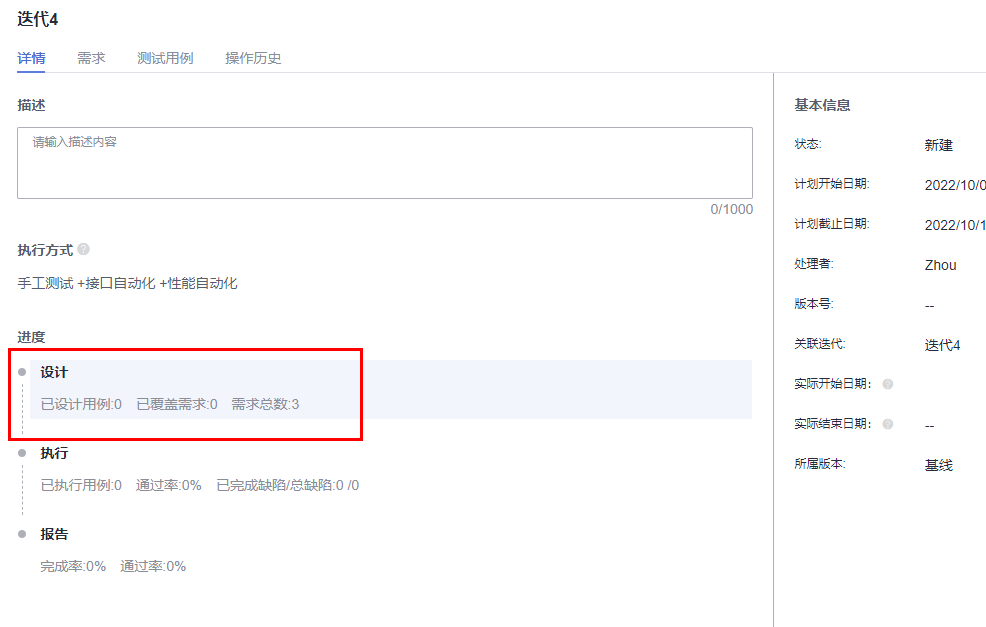Click the 版本号 value field
The image size is (986, 627).
929,306
